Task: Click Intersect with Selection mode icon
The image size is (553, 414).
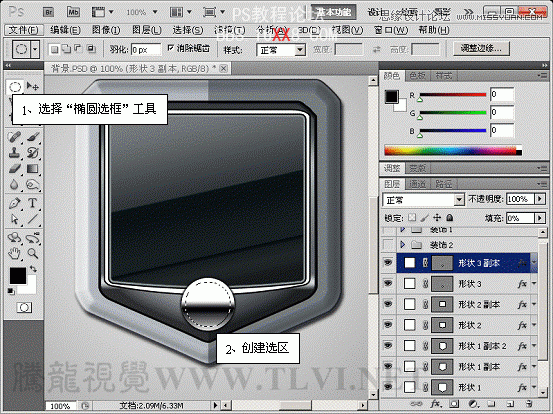Action: [91, 49]
